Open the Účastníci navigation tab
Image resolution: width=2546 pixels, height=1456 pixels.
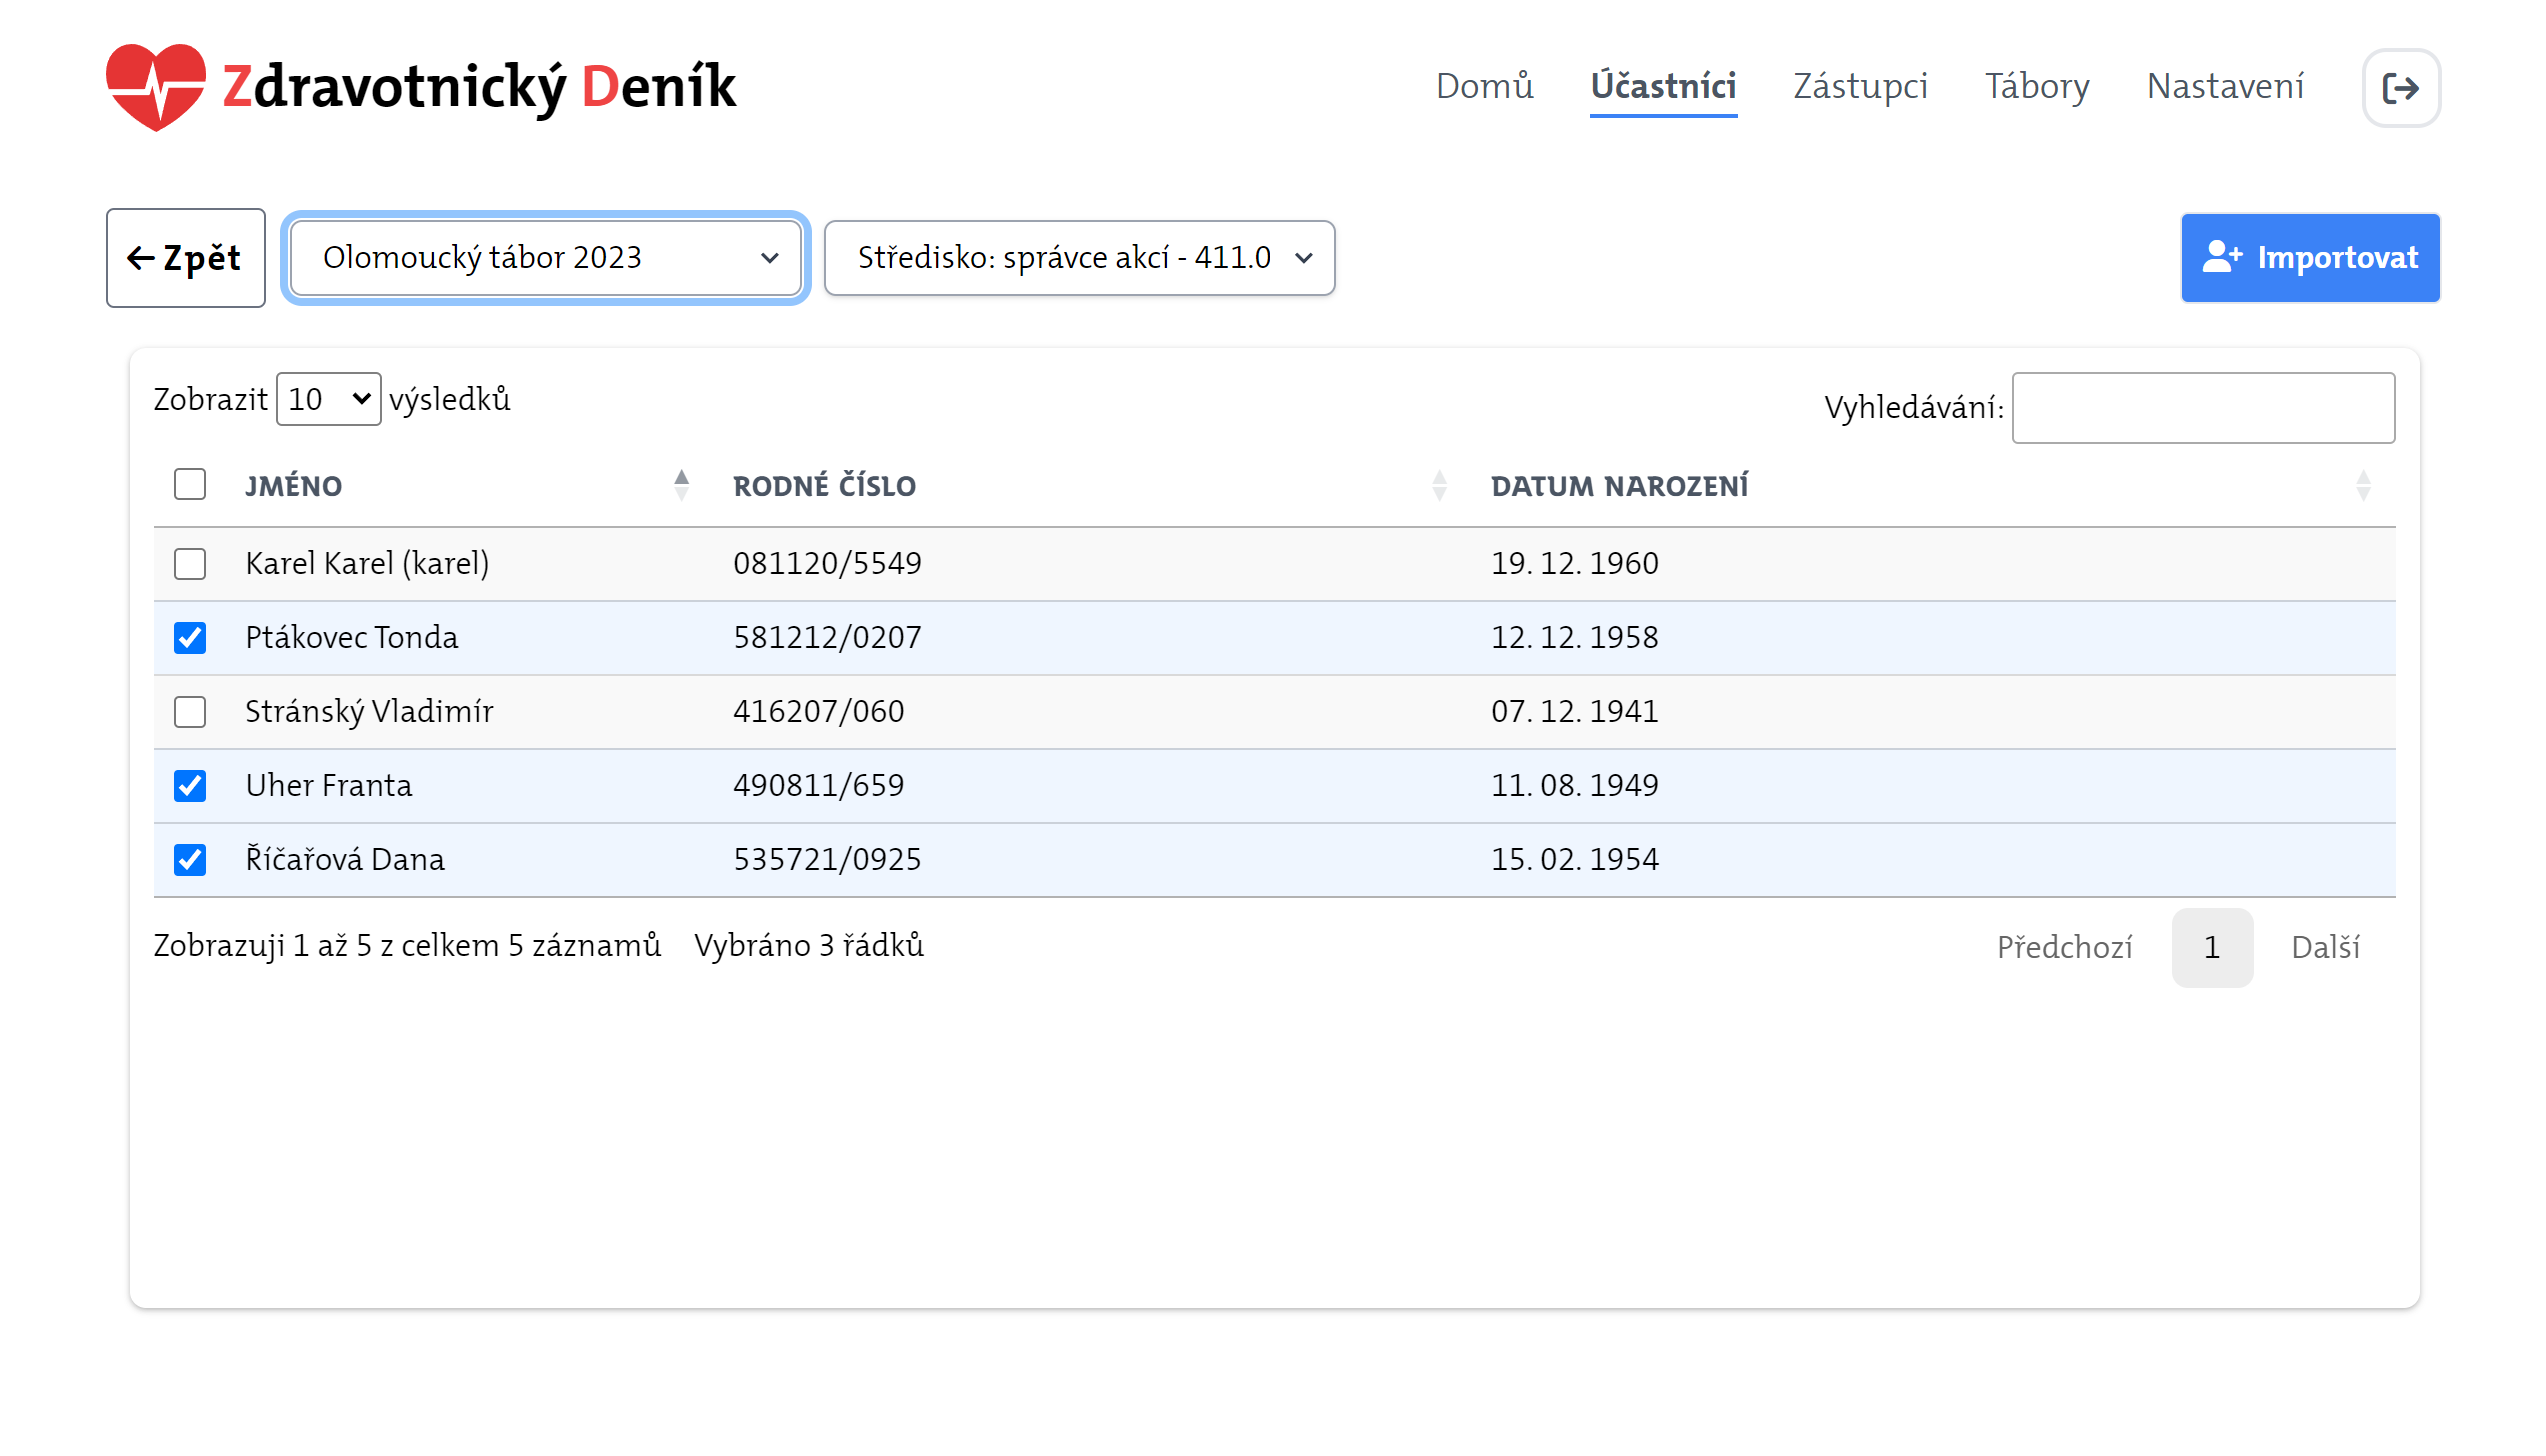[x=1664, y=86]
